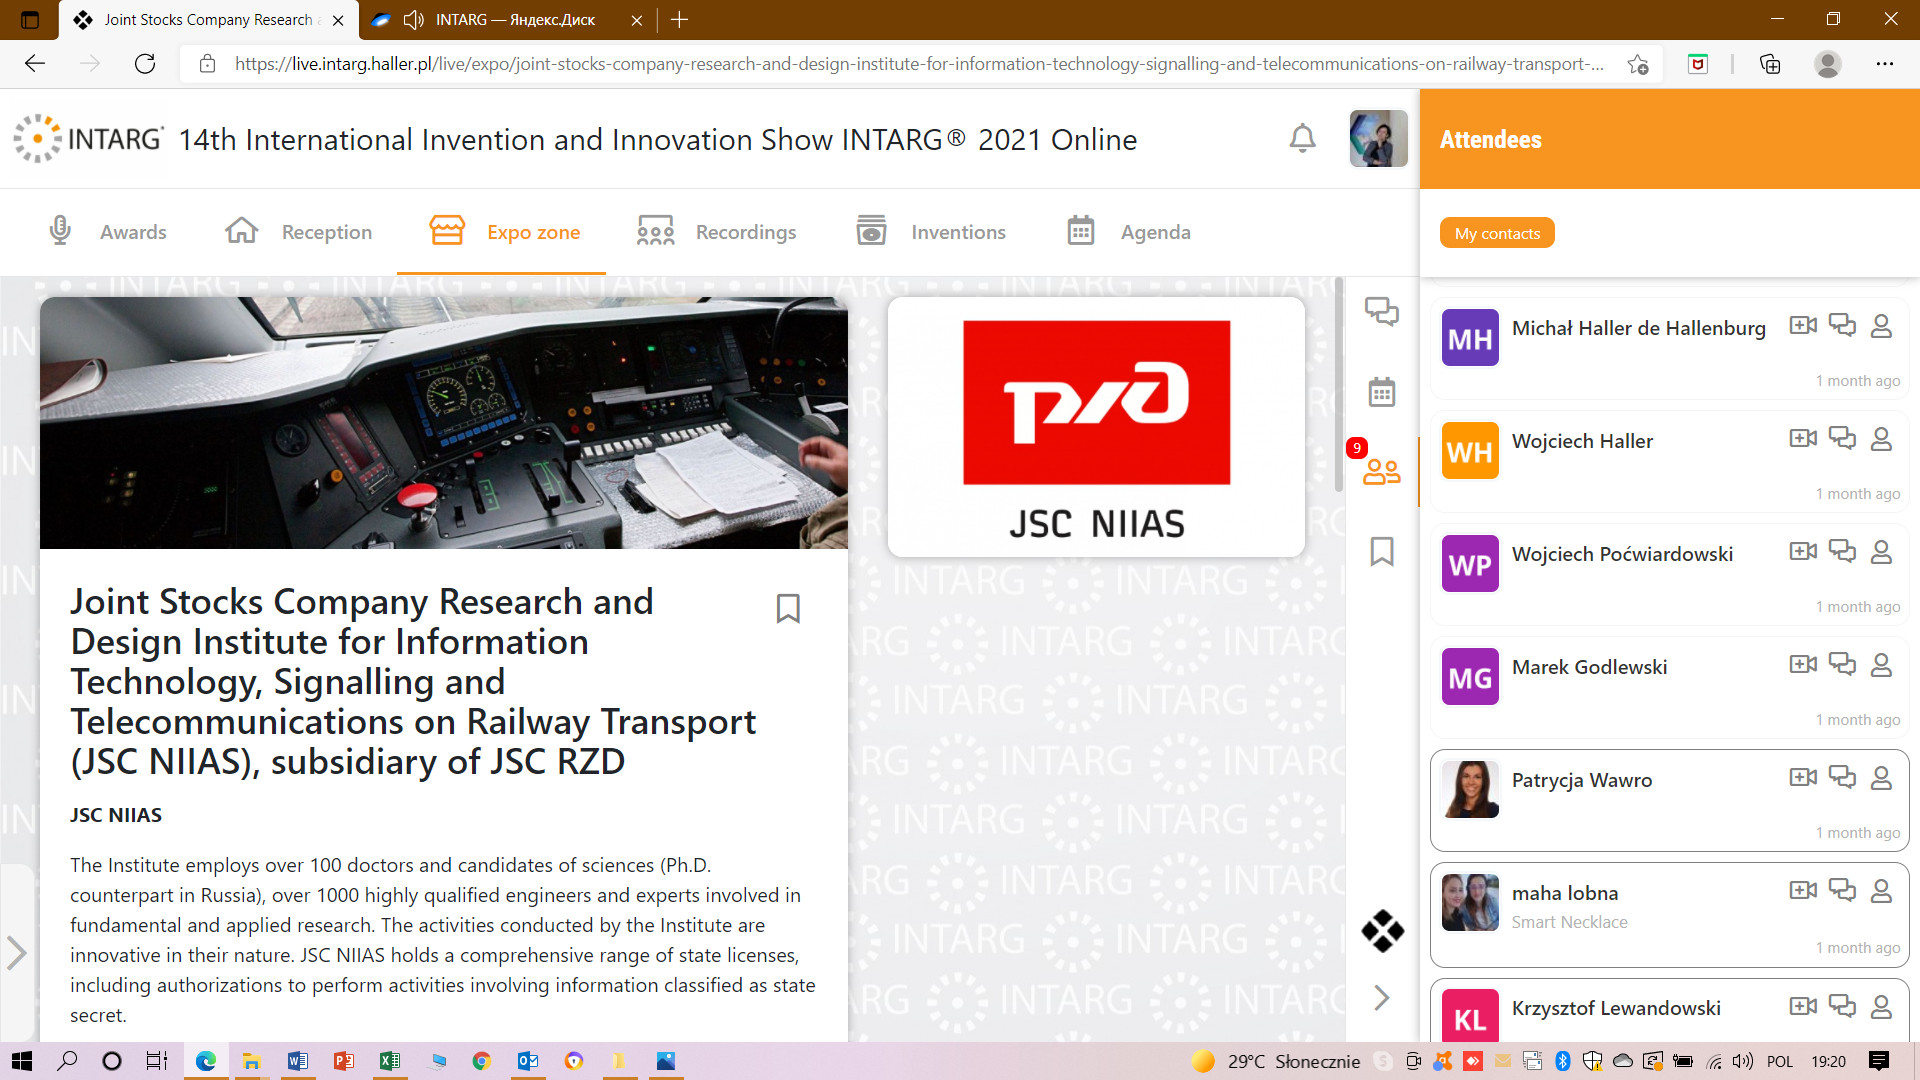The image size is (1920, 1080).
Task: Open chat with Patrycja Wawro
Action: coord(1842,777)
